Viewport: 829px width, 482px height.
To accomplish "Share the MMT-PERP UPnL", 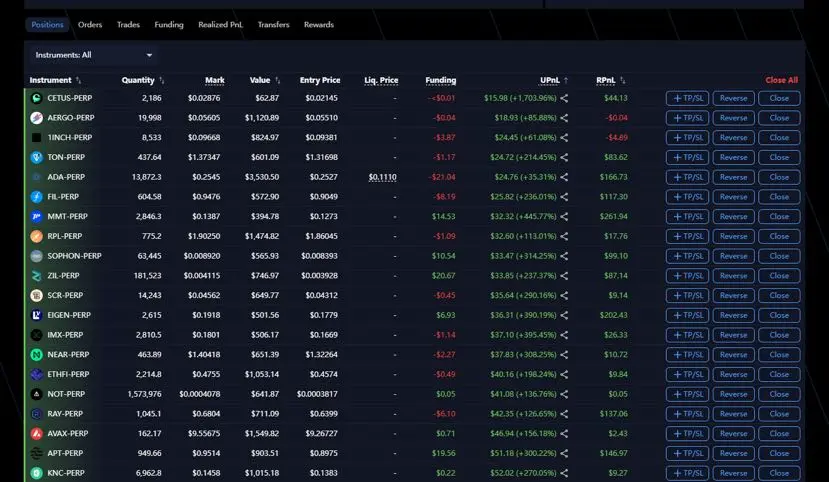I will coord(564,217).
